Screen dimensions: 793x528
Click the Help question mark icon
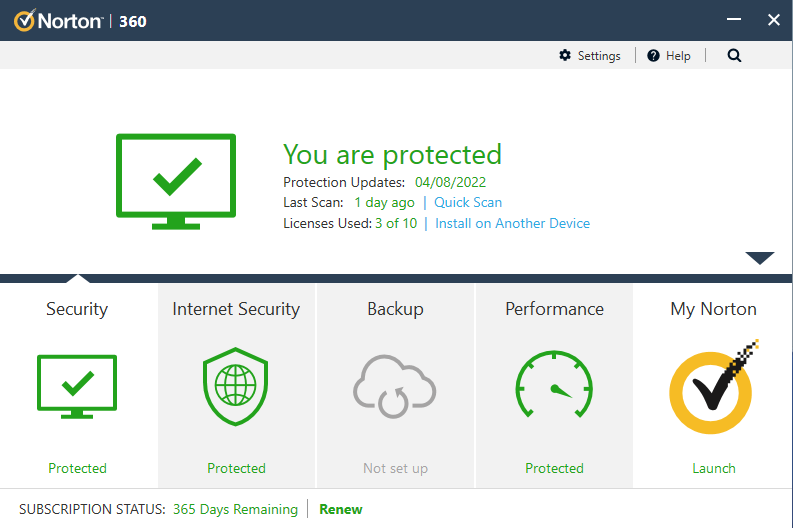point(654,56)
